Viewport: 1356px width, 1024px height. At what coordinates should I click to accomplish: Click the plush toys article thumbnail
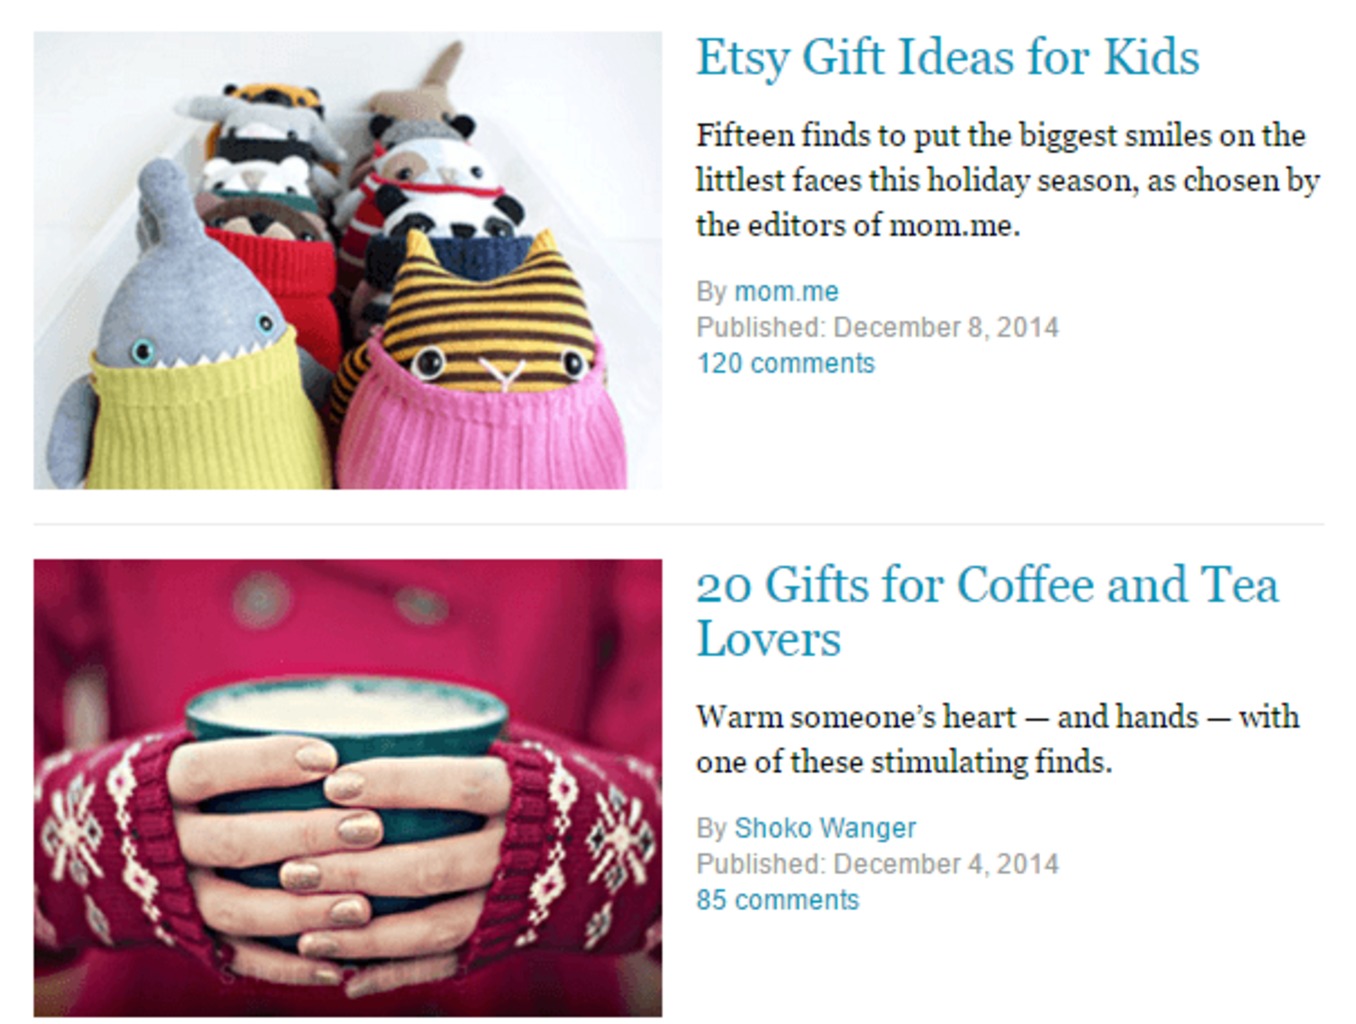click(x=348, y=260)
